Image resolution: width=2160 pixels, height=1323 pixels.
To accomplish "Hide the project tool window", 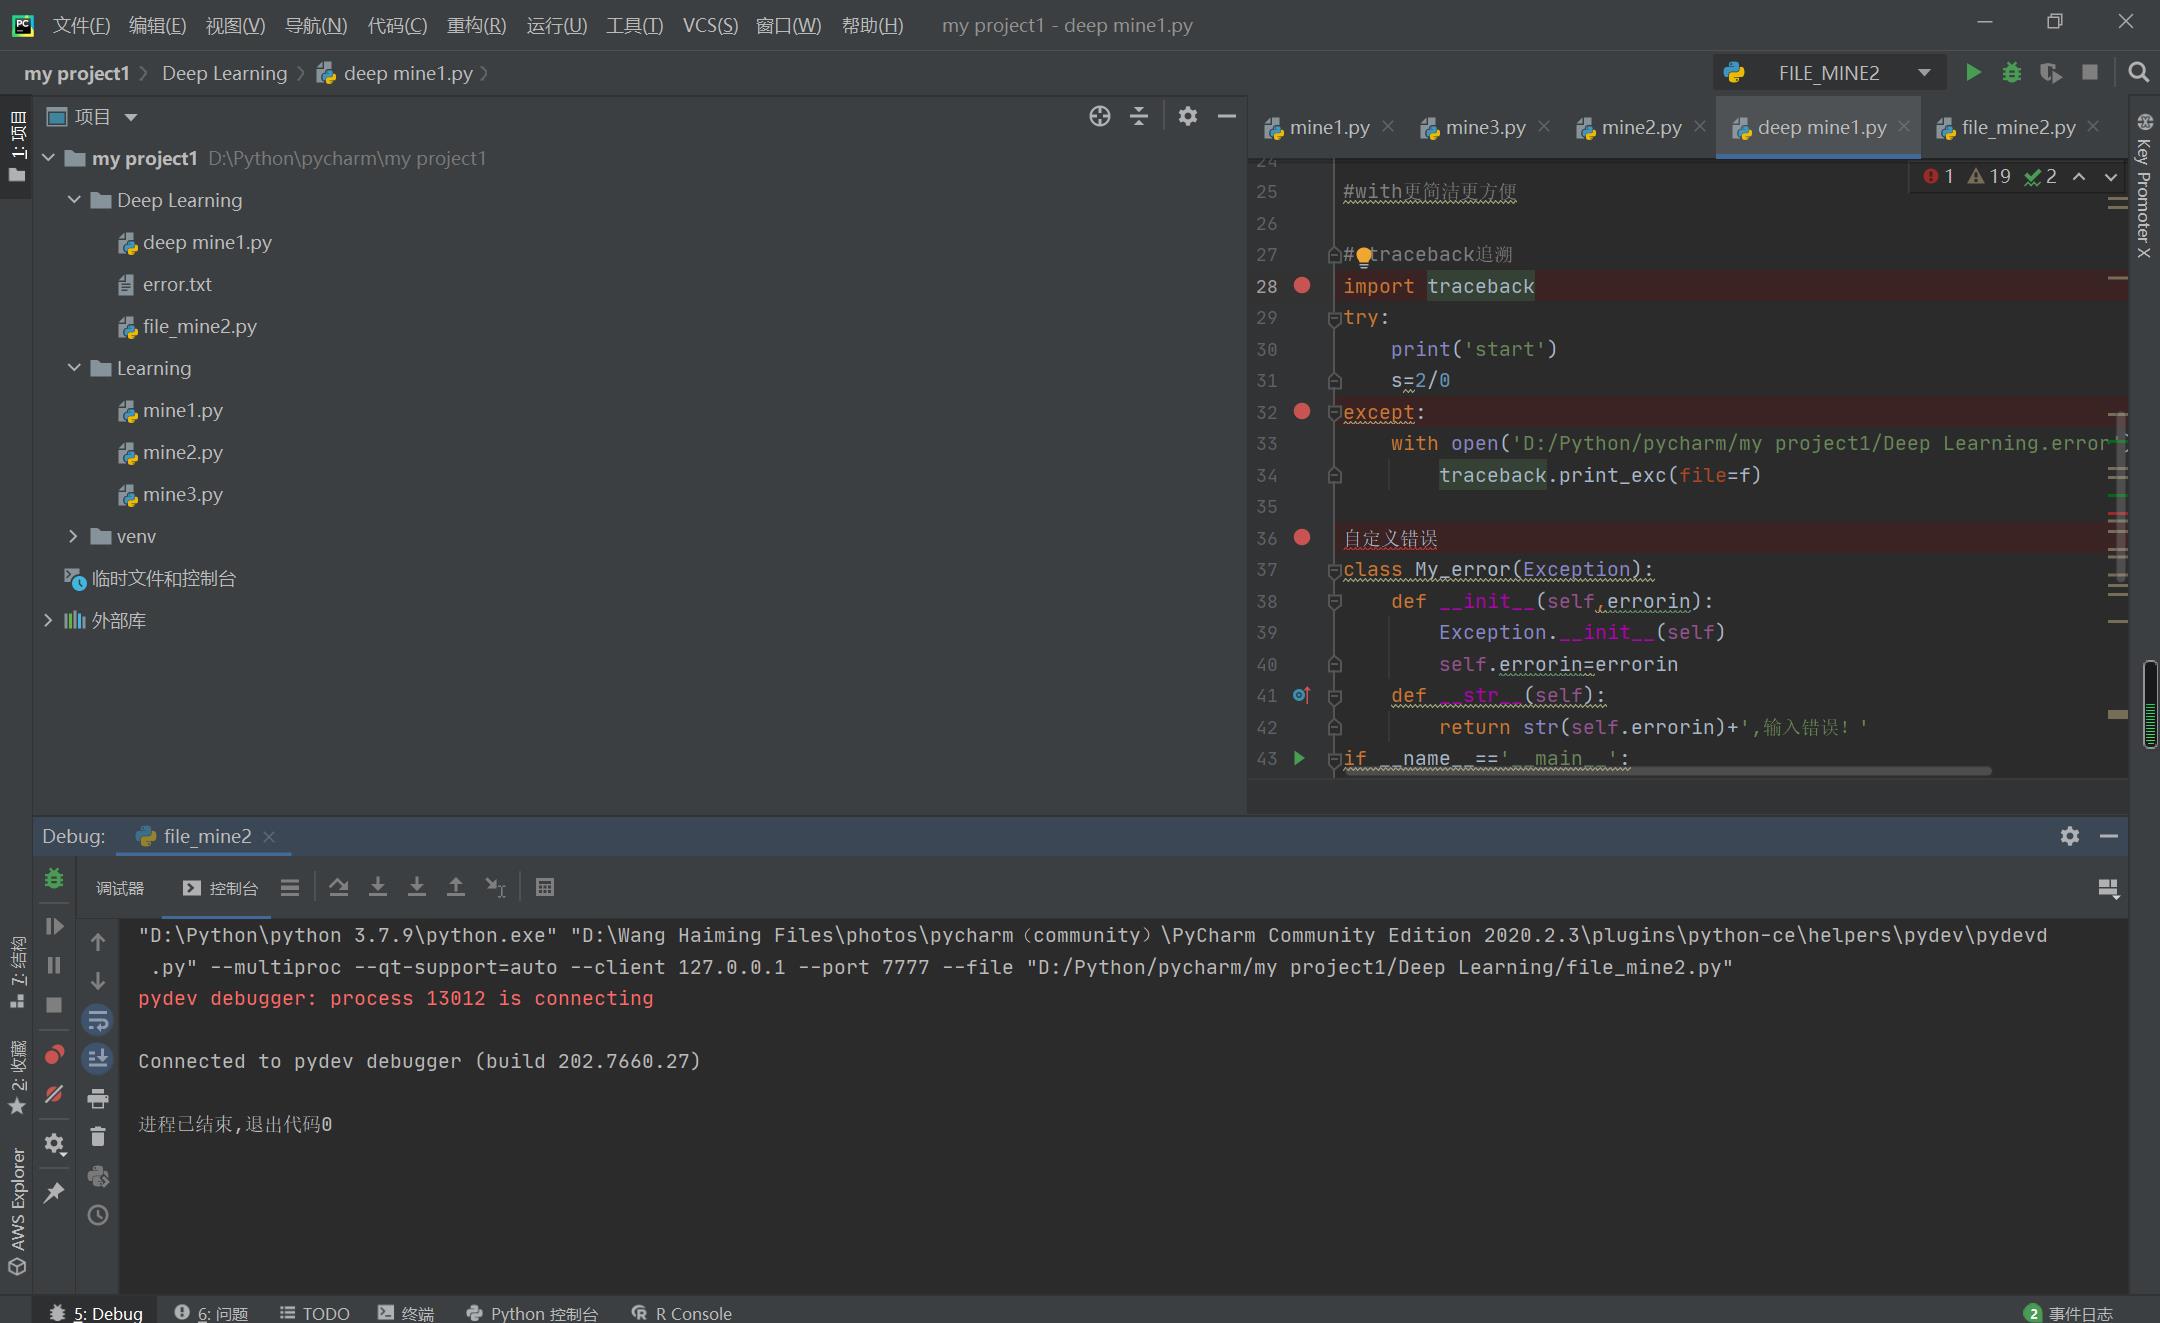I will (x=1227, y=117).
